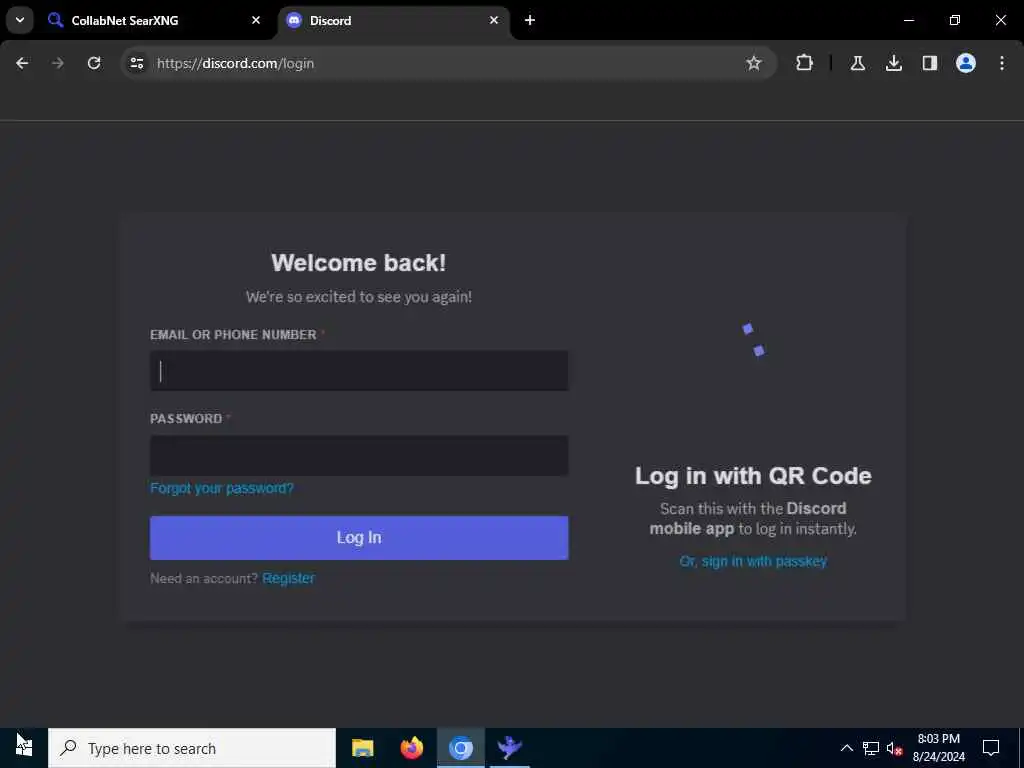1024x768 pixels.
Task: Click Or, sign in with passkey
Action: point(753,562)
